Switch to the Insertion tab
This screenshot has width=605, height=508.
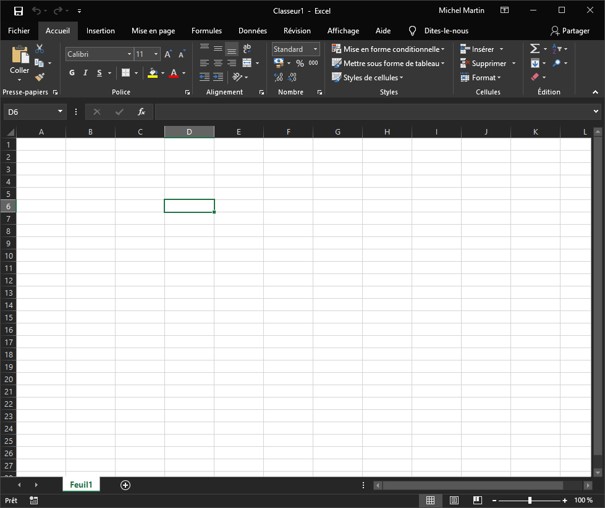pyautogui.click(x=100, y=31)
